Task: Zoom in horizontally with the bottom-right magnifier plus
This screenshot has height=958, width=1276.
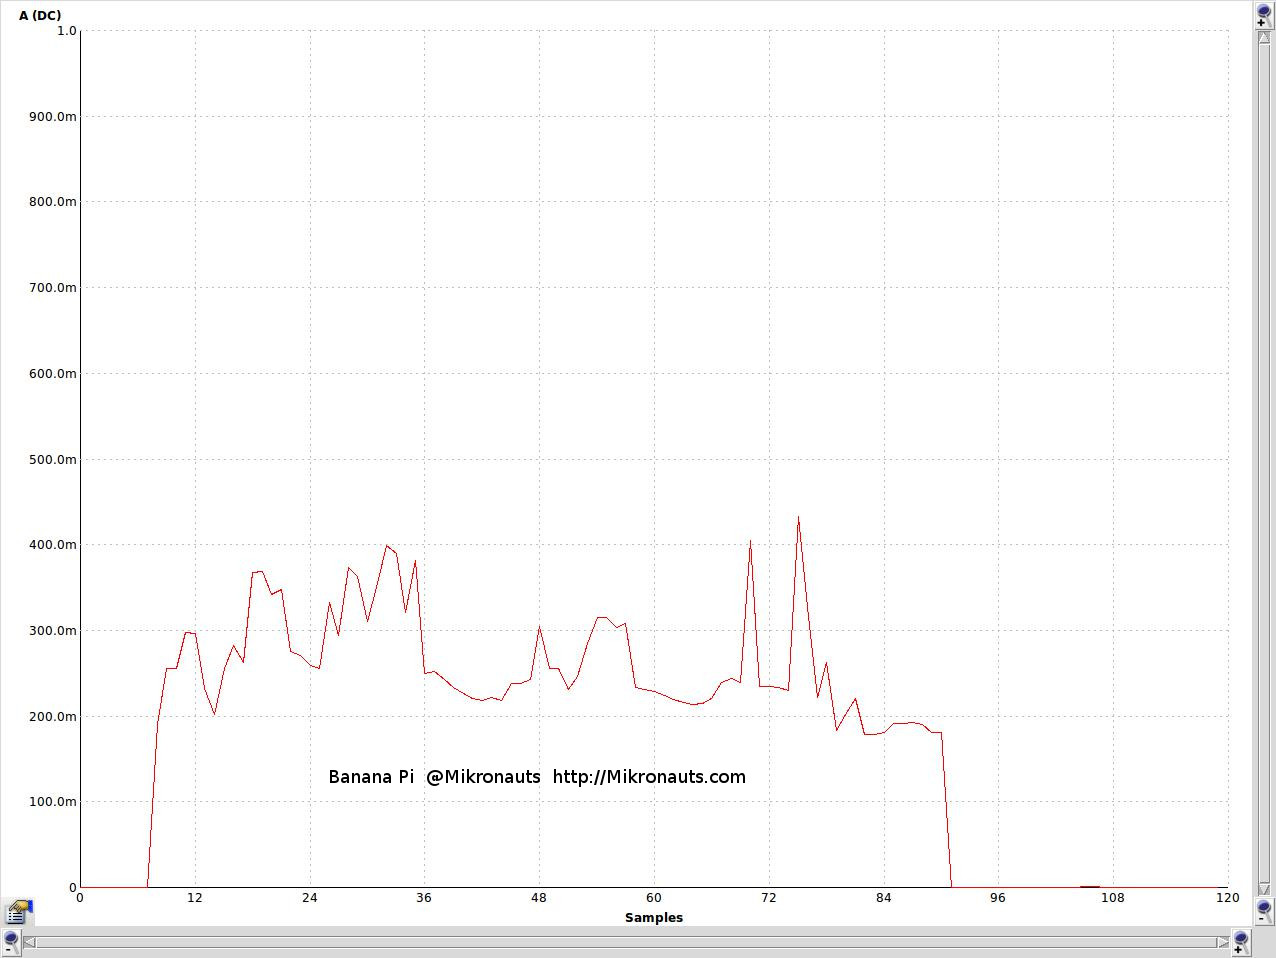Action: point(1241,942)
